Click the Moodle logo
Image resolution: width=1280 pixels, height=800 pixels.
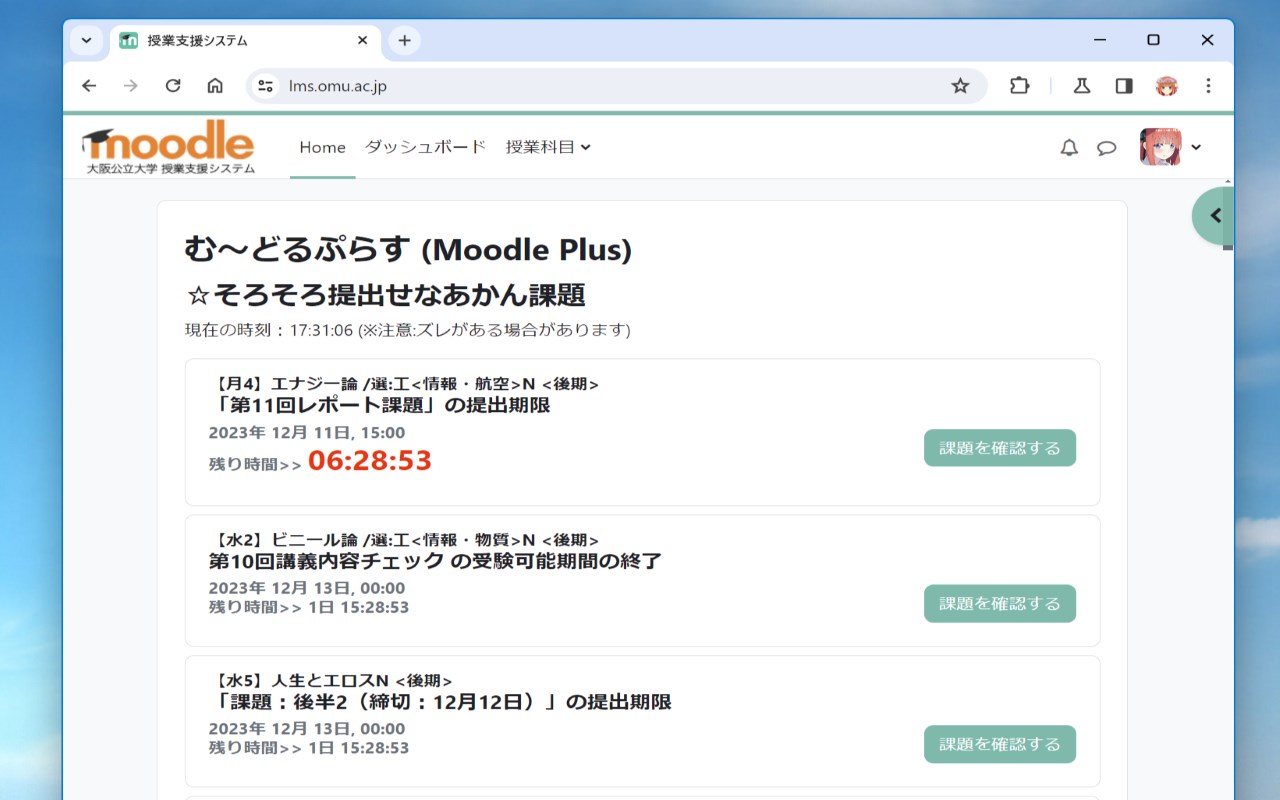pos(169,147)
